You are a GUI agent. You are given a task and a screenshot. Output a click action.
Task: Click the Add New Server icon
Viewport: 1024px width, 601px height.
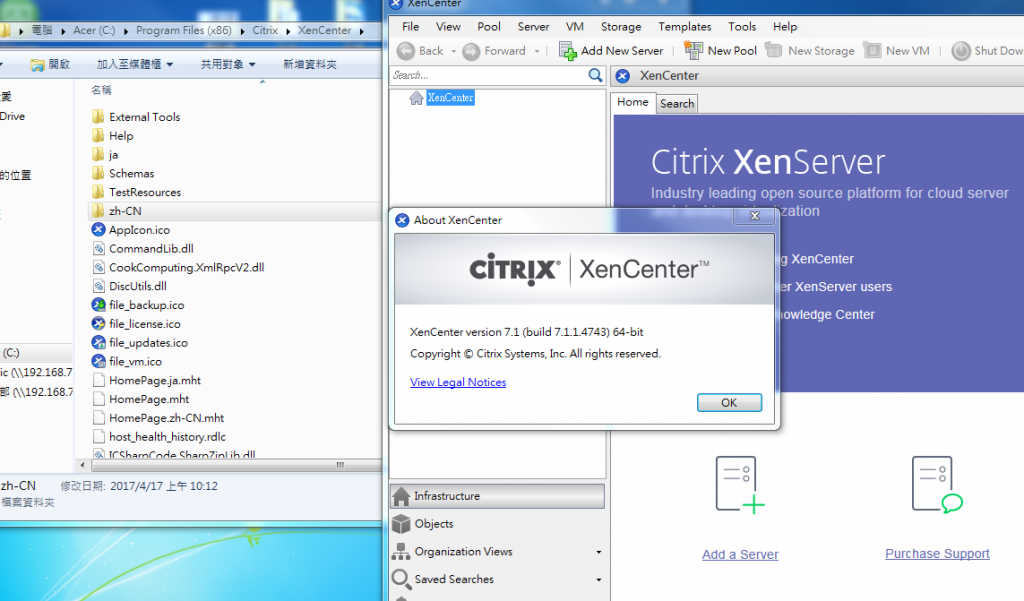(x=568, y=51)
